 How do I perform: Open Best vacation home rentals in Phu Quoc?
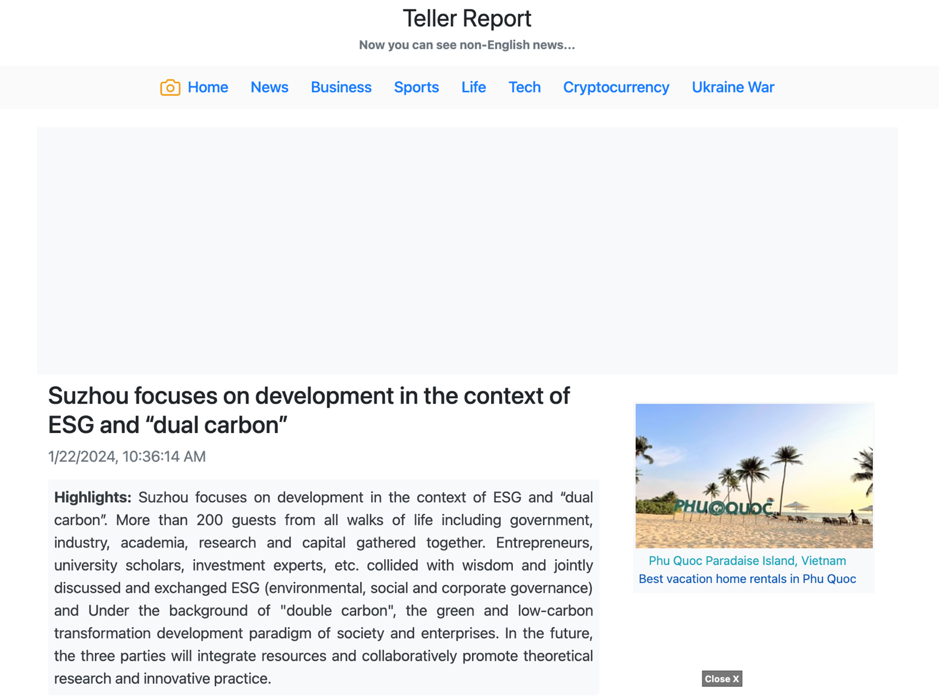click(747, 579)
